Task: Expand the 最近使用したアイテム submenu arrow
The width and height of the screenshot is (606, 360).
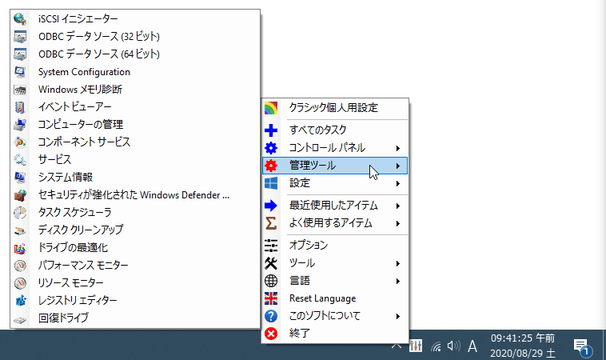Action: [398, 206]
